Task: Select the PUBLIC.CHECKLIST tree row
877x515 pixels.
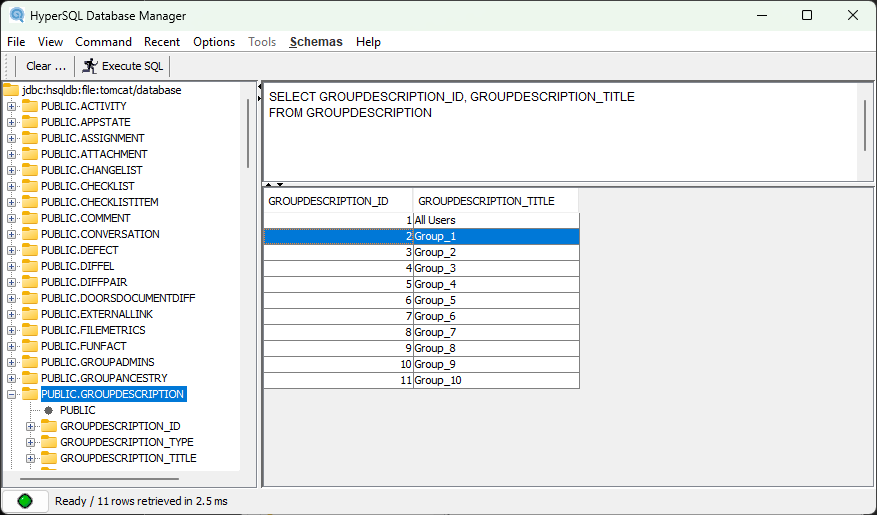Action: (x=88, y=186)
